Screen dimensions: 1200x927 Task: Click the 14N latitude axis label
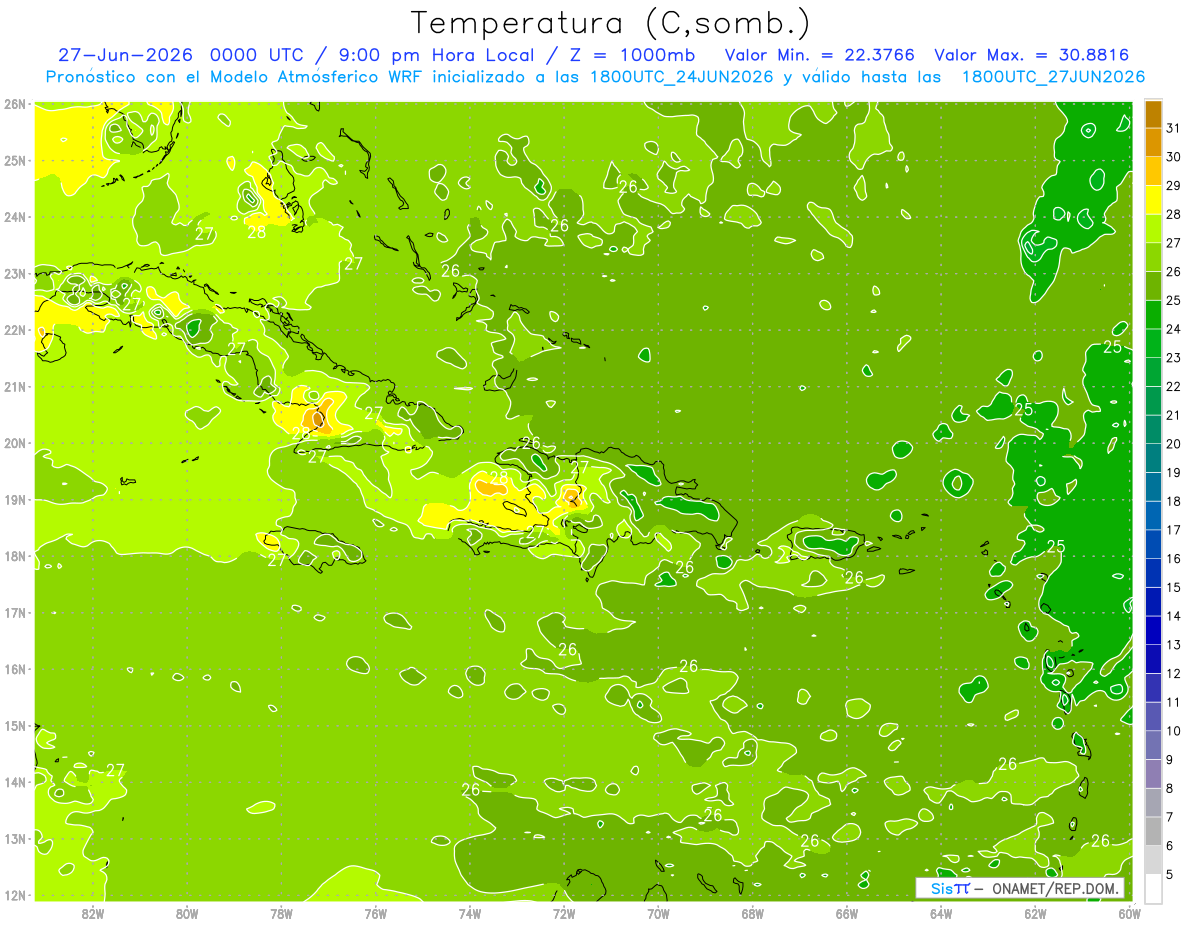pyautogui.click(x=14, y=782)
